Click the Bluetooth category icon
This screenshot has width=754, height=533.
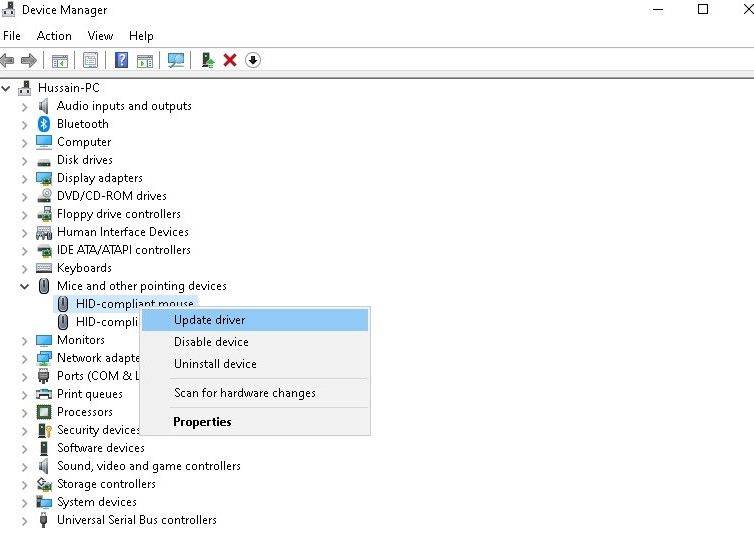point(44,124)
